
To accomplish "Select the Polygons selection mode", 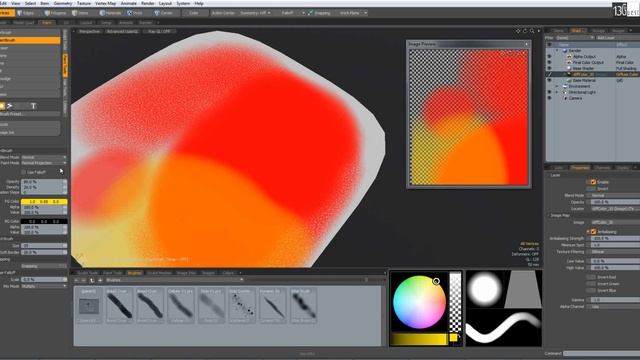I will coord(55,13).
